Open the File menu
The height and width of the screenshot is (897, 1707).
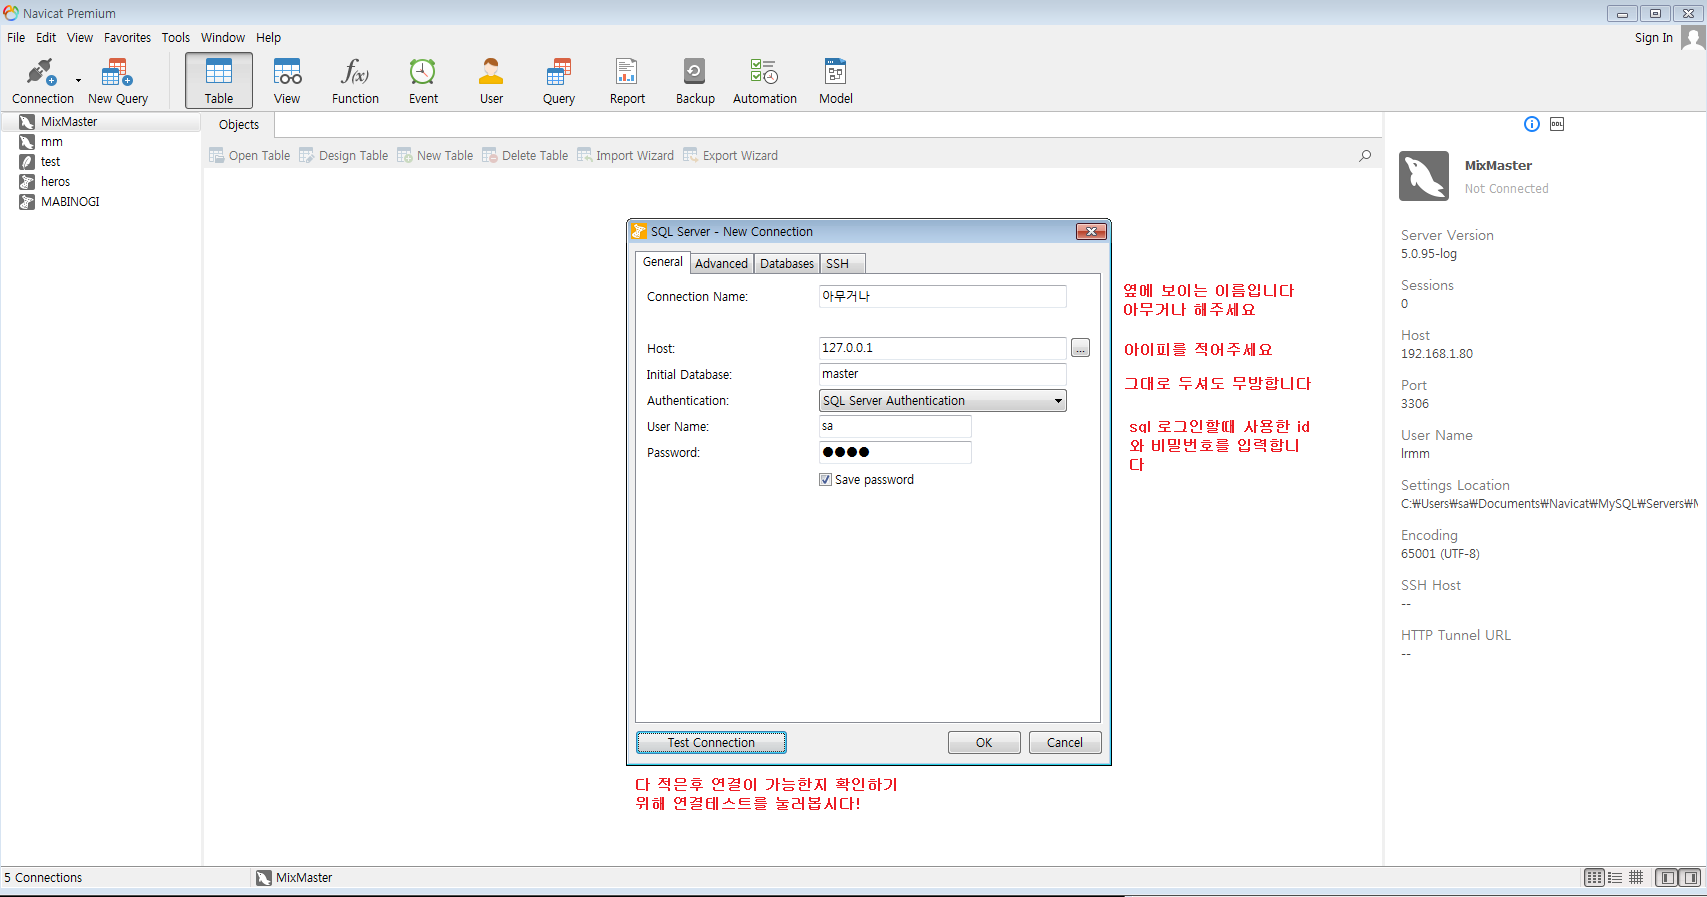[x=16, y=38]
